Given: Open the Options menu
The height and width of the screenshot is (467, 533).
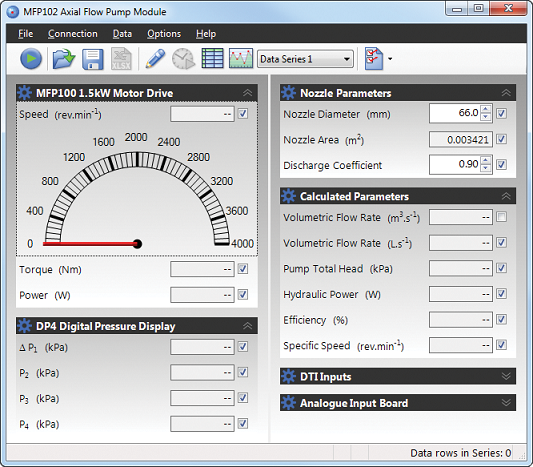Looking at the screenshot, I should tap(164, 34).
